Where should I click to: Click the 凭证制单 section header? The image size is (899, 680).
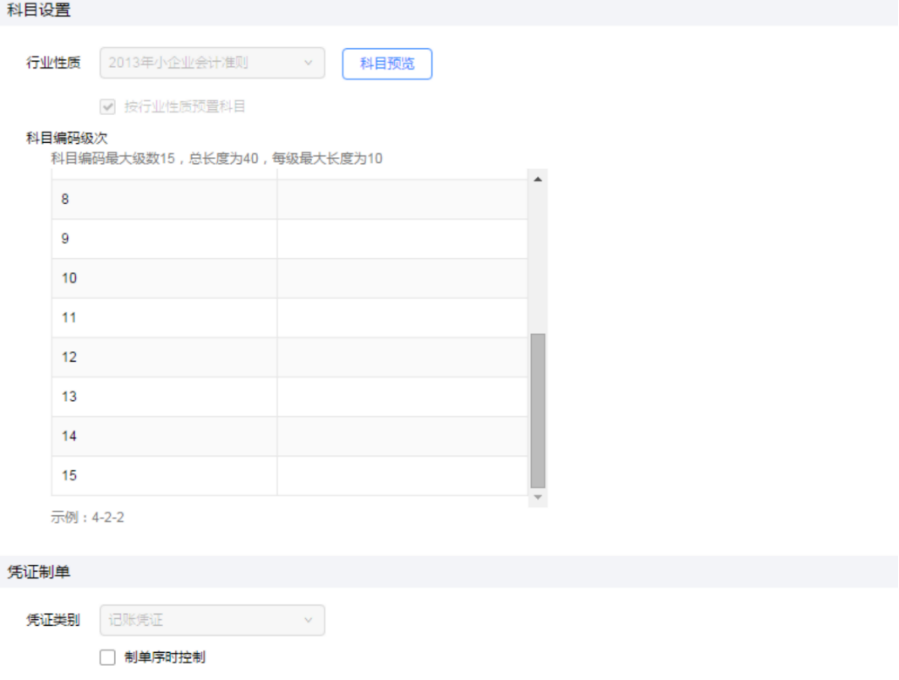pos(38,572)
